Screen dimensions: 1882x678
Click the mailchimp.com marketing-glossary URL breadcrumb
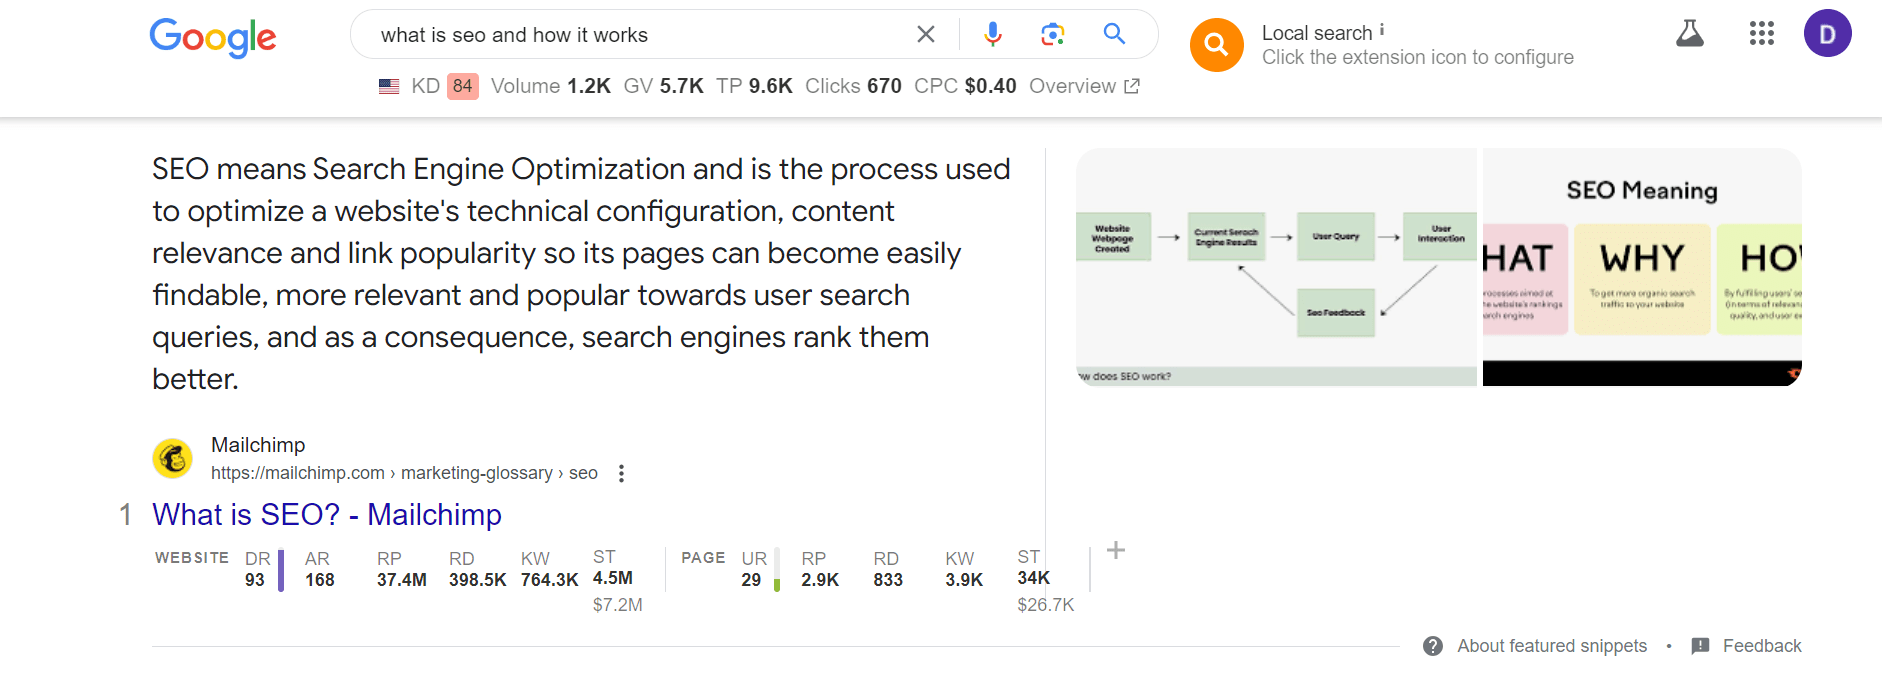[404, 473]
